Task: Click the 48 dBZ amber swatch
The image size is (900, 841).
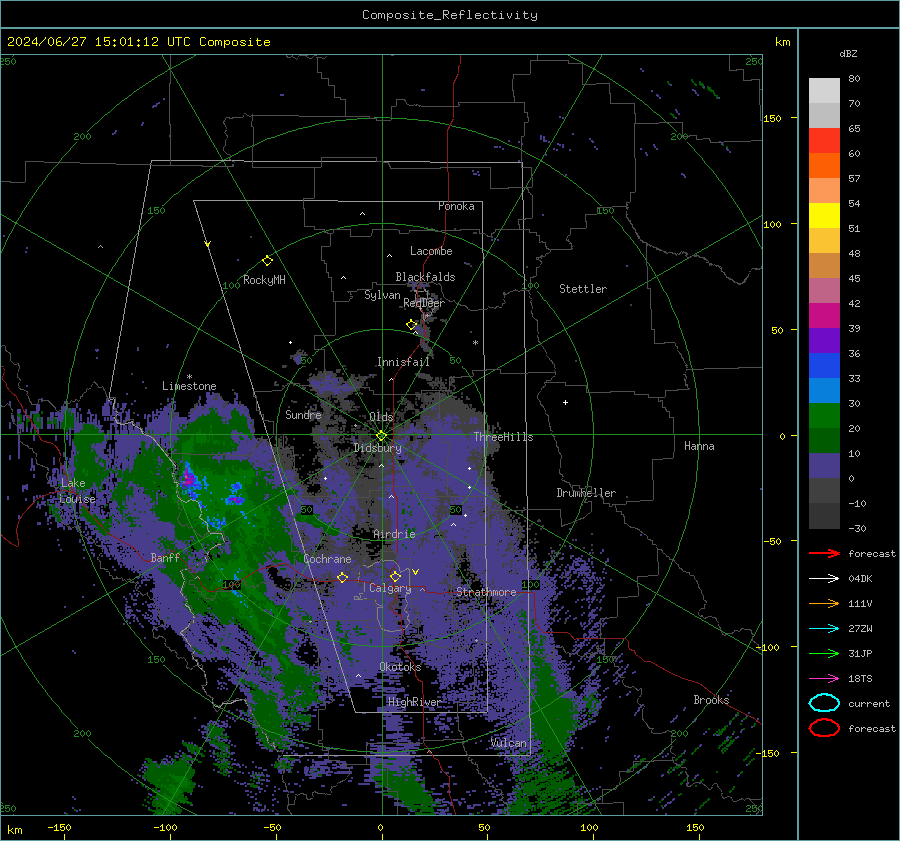Action: point(824,241)
